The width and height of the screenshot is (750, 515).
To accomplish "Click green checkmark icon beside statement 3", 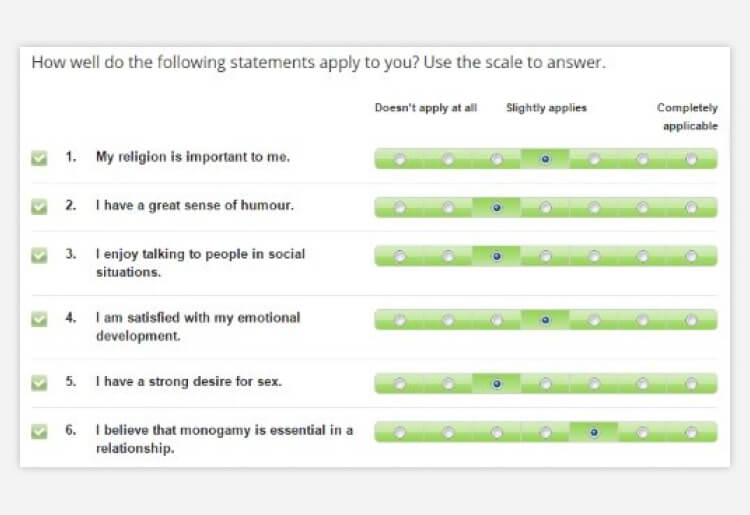I will tap(39, 255).
